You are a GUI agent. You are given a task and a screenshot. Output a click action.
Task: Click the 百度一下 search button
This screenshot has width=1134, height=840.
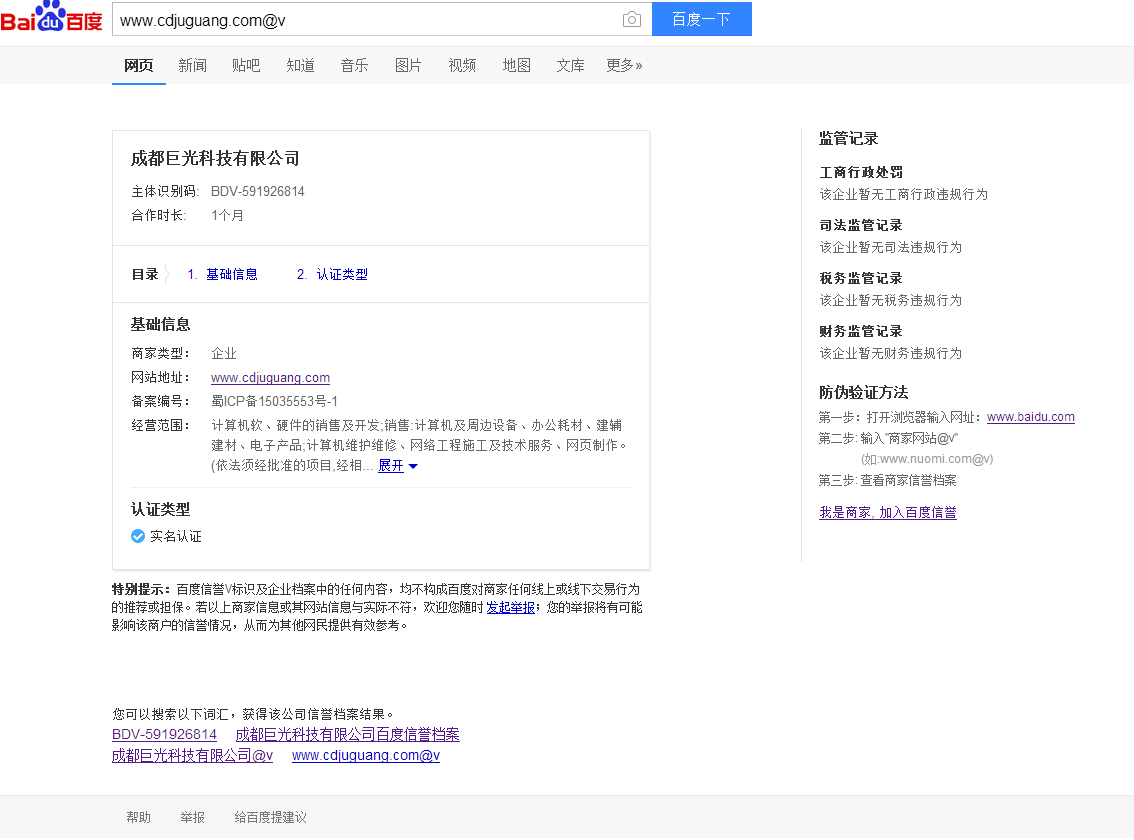(x=702, y=19)
